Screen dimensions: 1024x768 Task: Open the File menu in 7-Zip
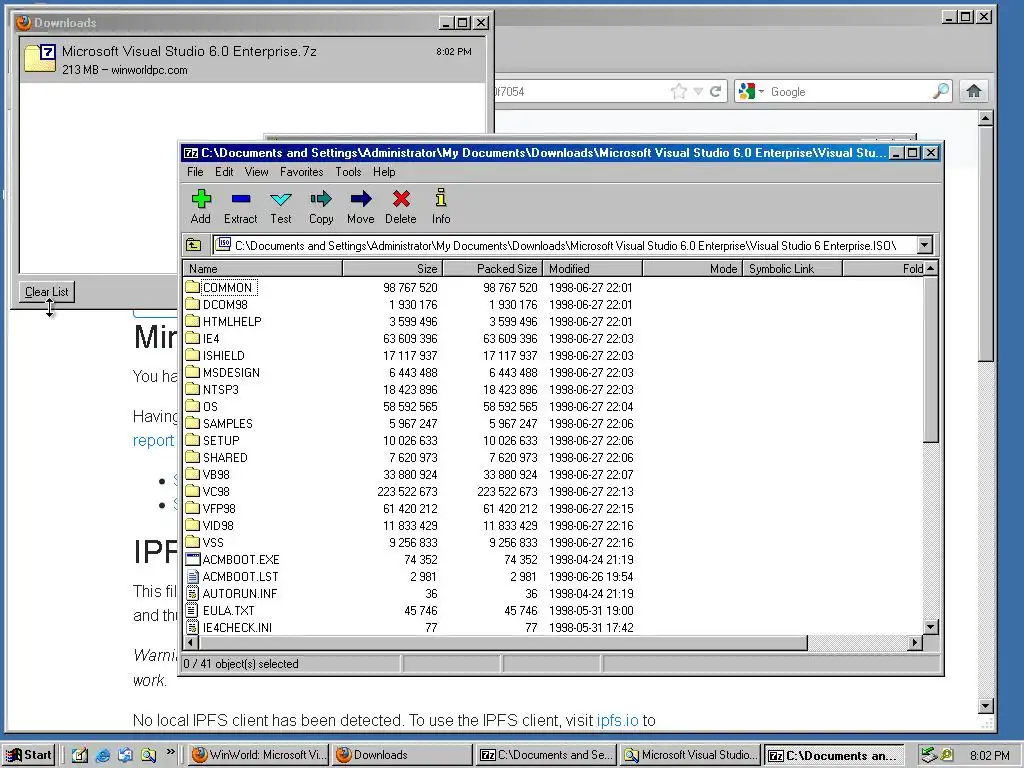click(195, 172)
